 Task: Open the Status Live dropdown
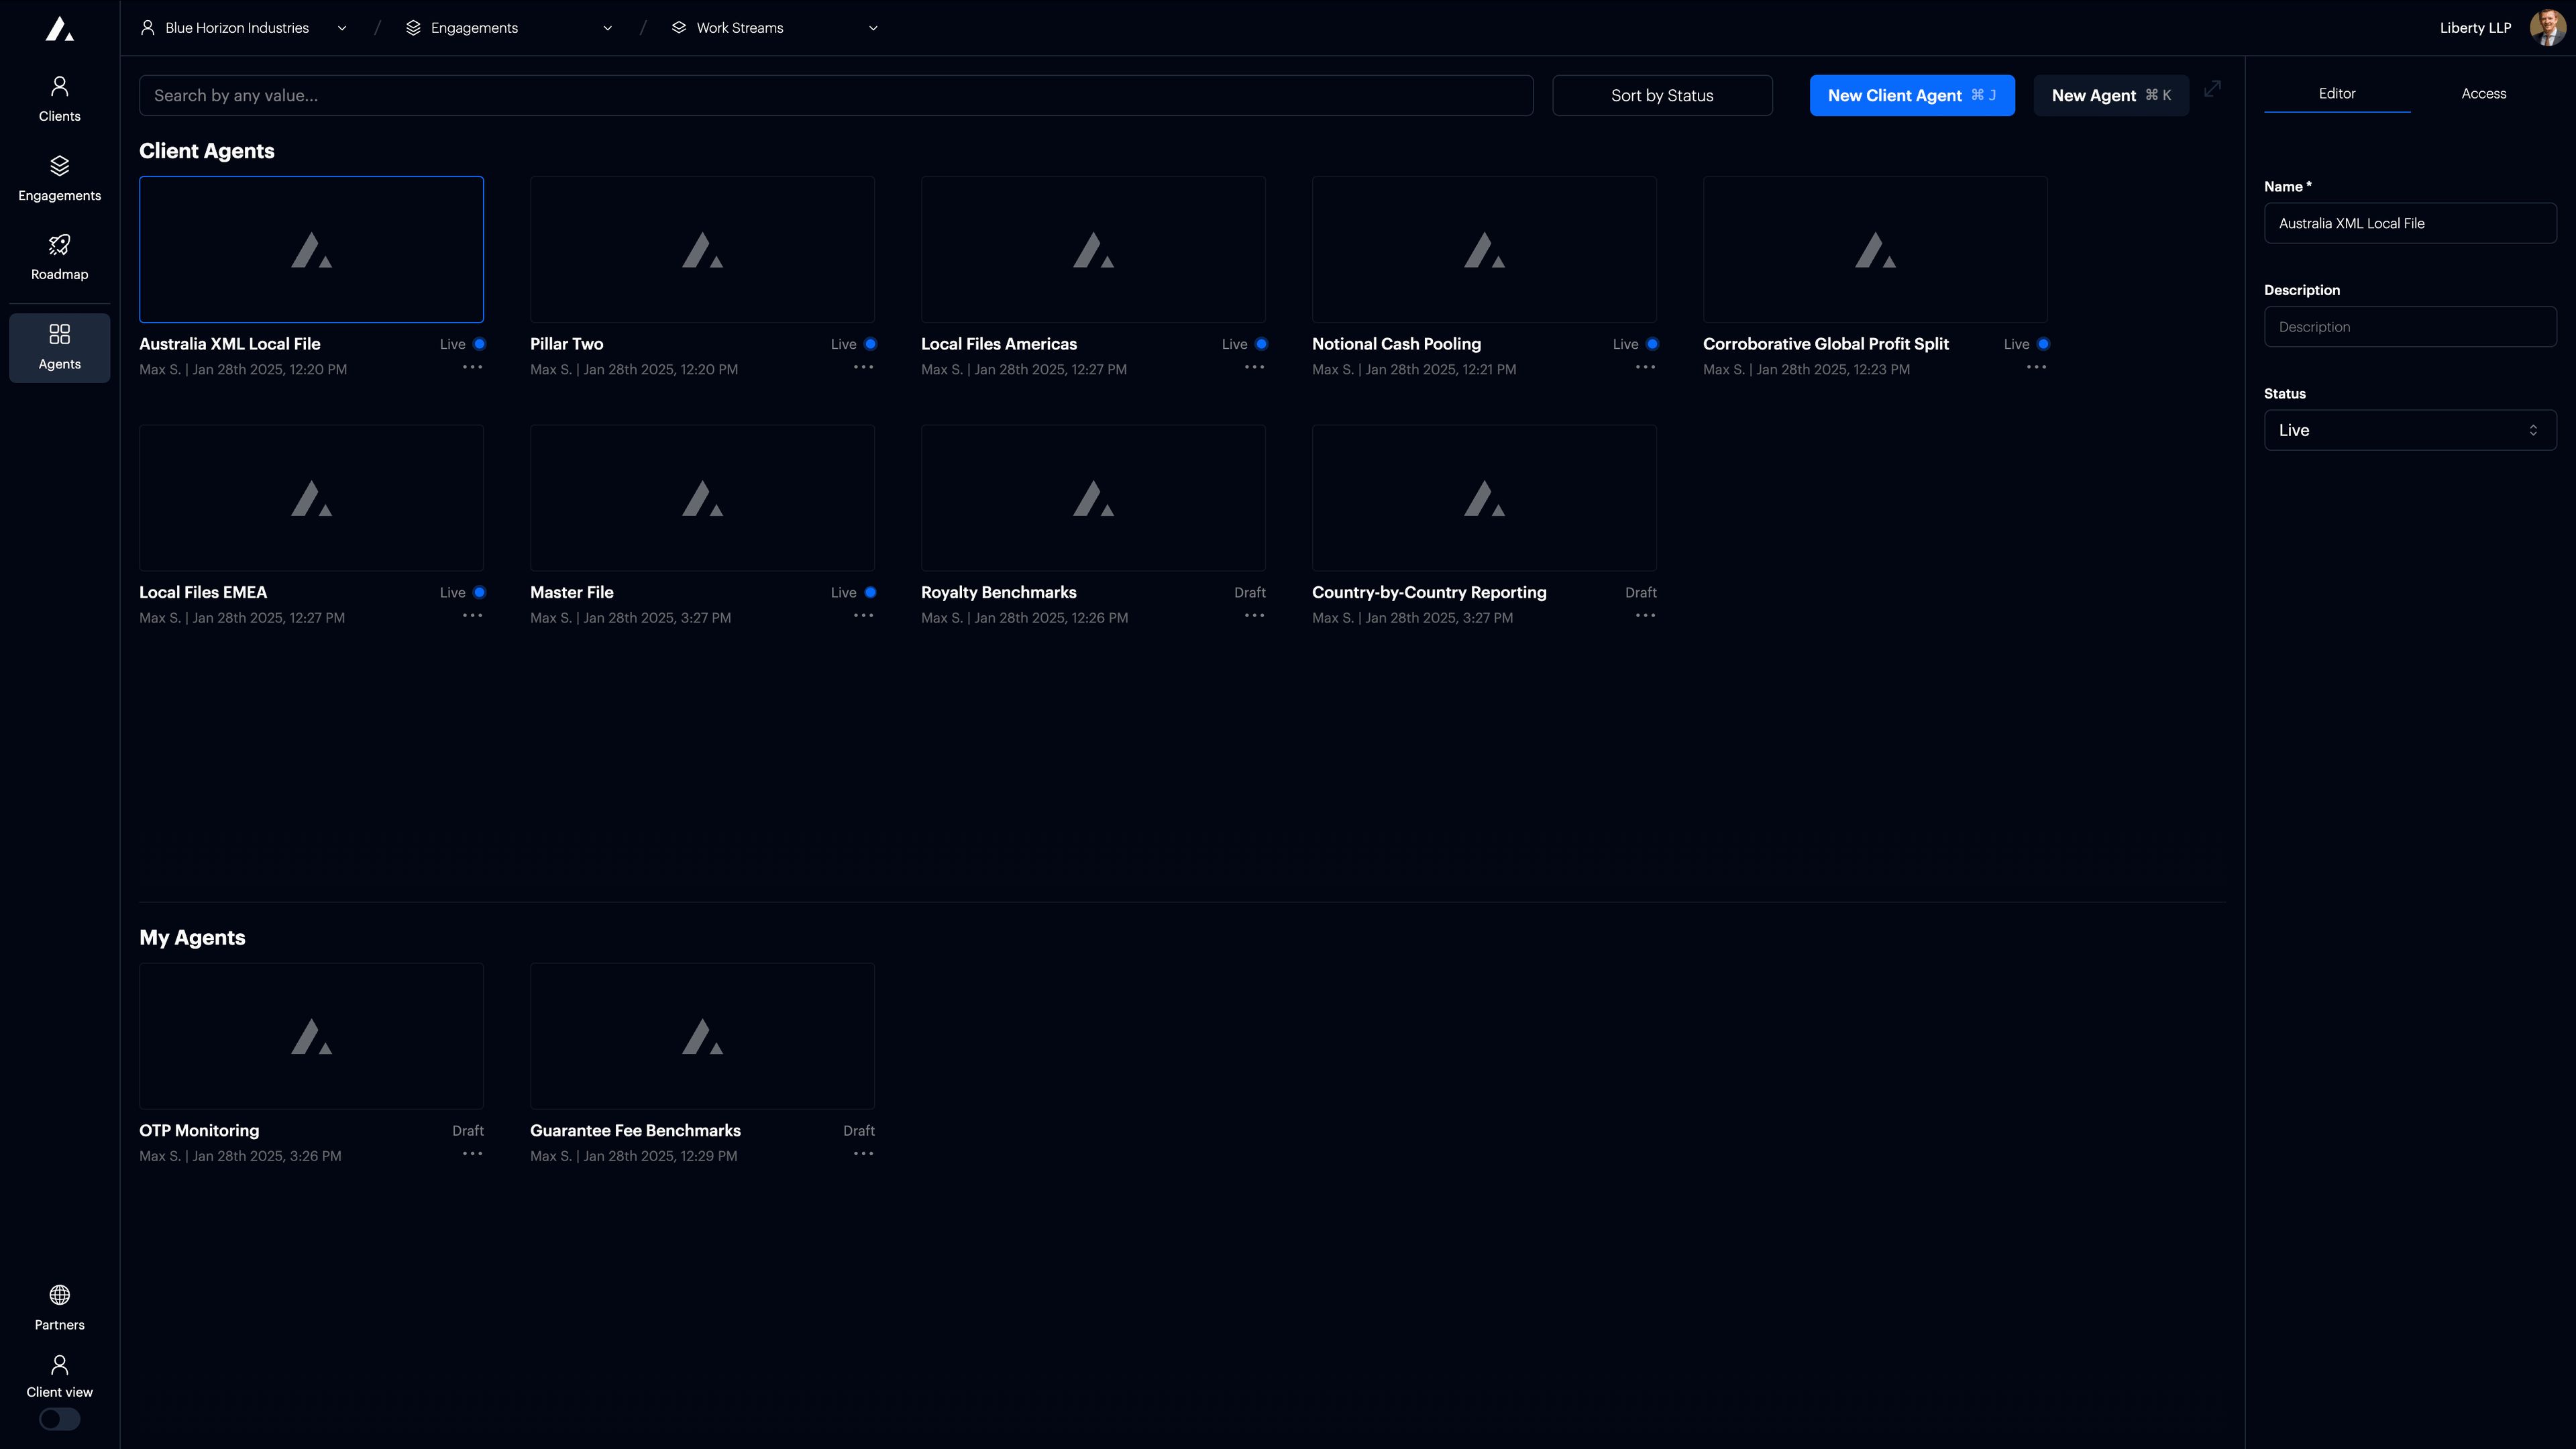coord(2409,430)
